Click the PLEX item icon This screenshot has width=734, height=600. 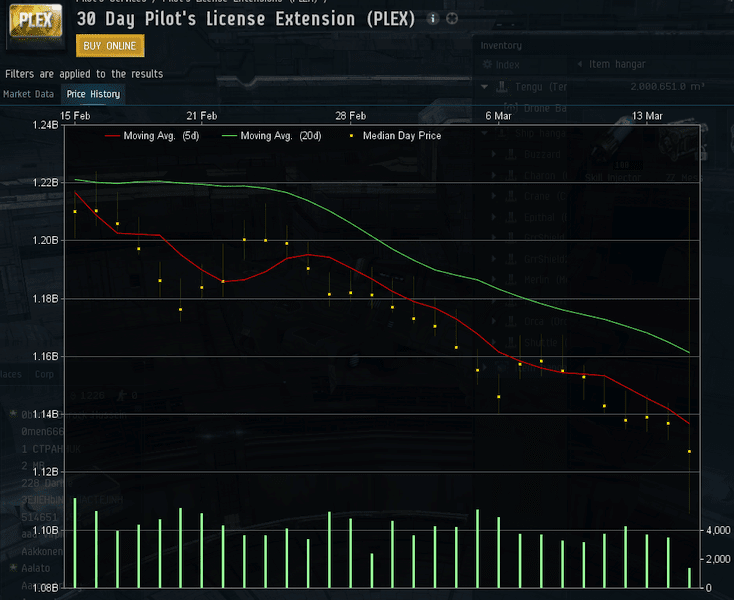[36, 22]
